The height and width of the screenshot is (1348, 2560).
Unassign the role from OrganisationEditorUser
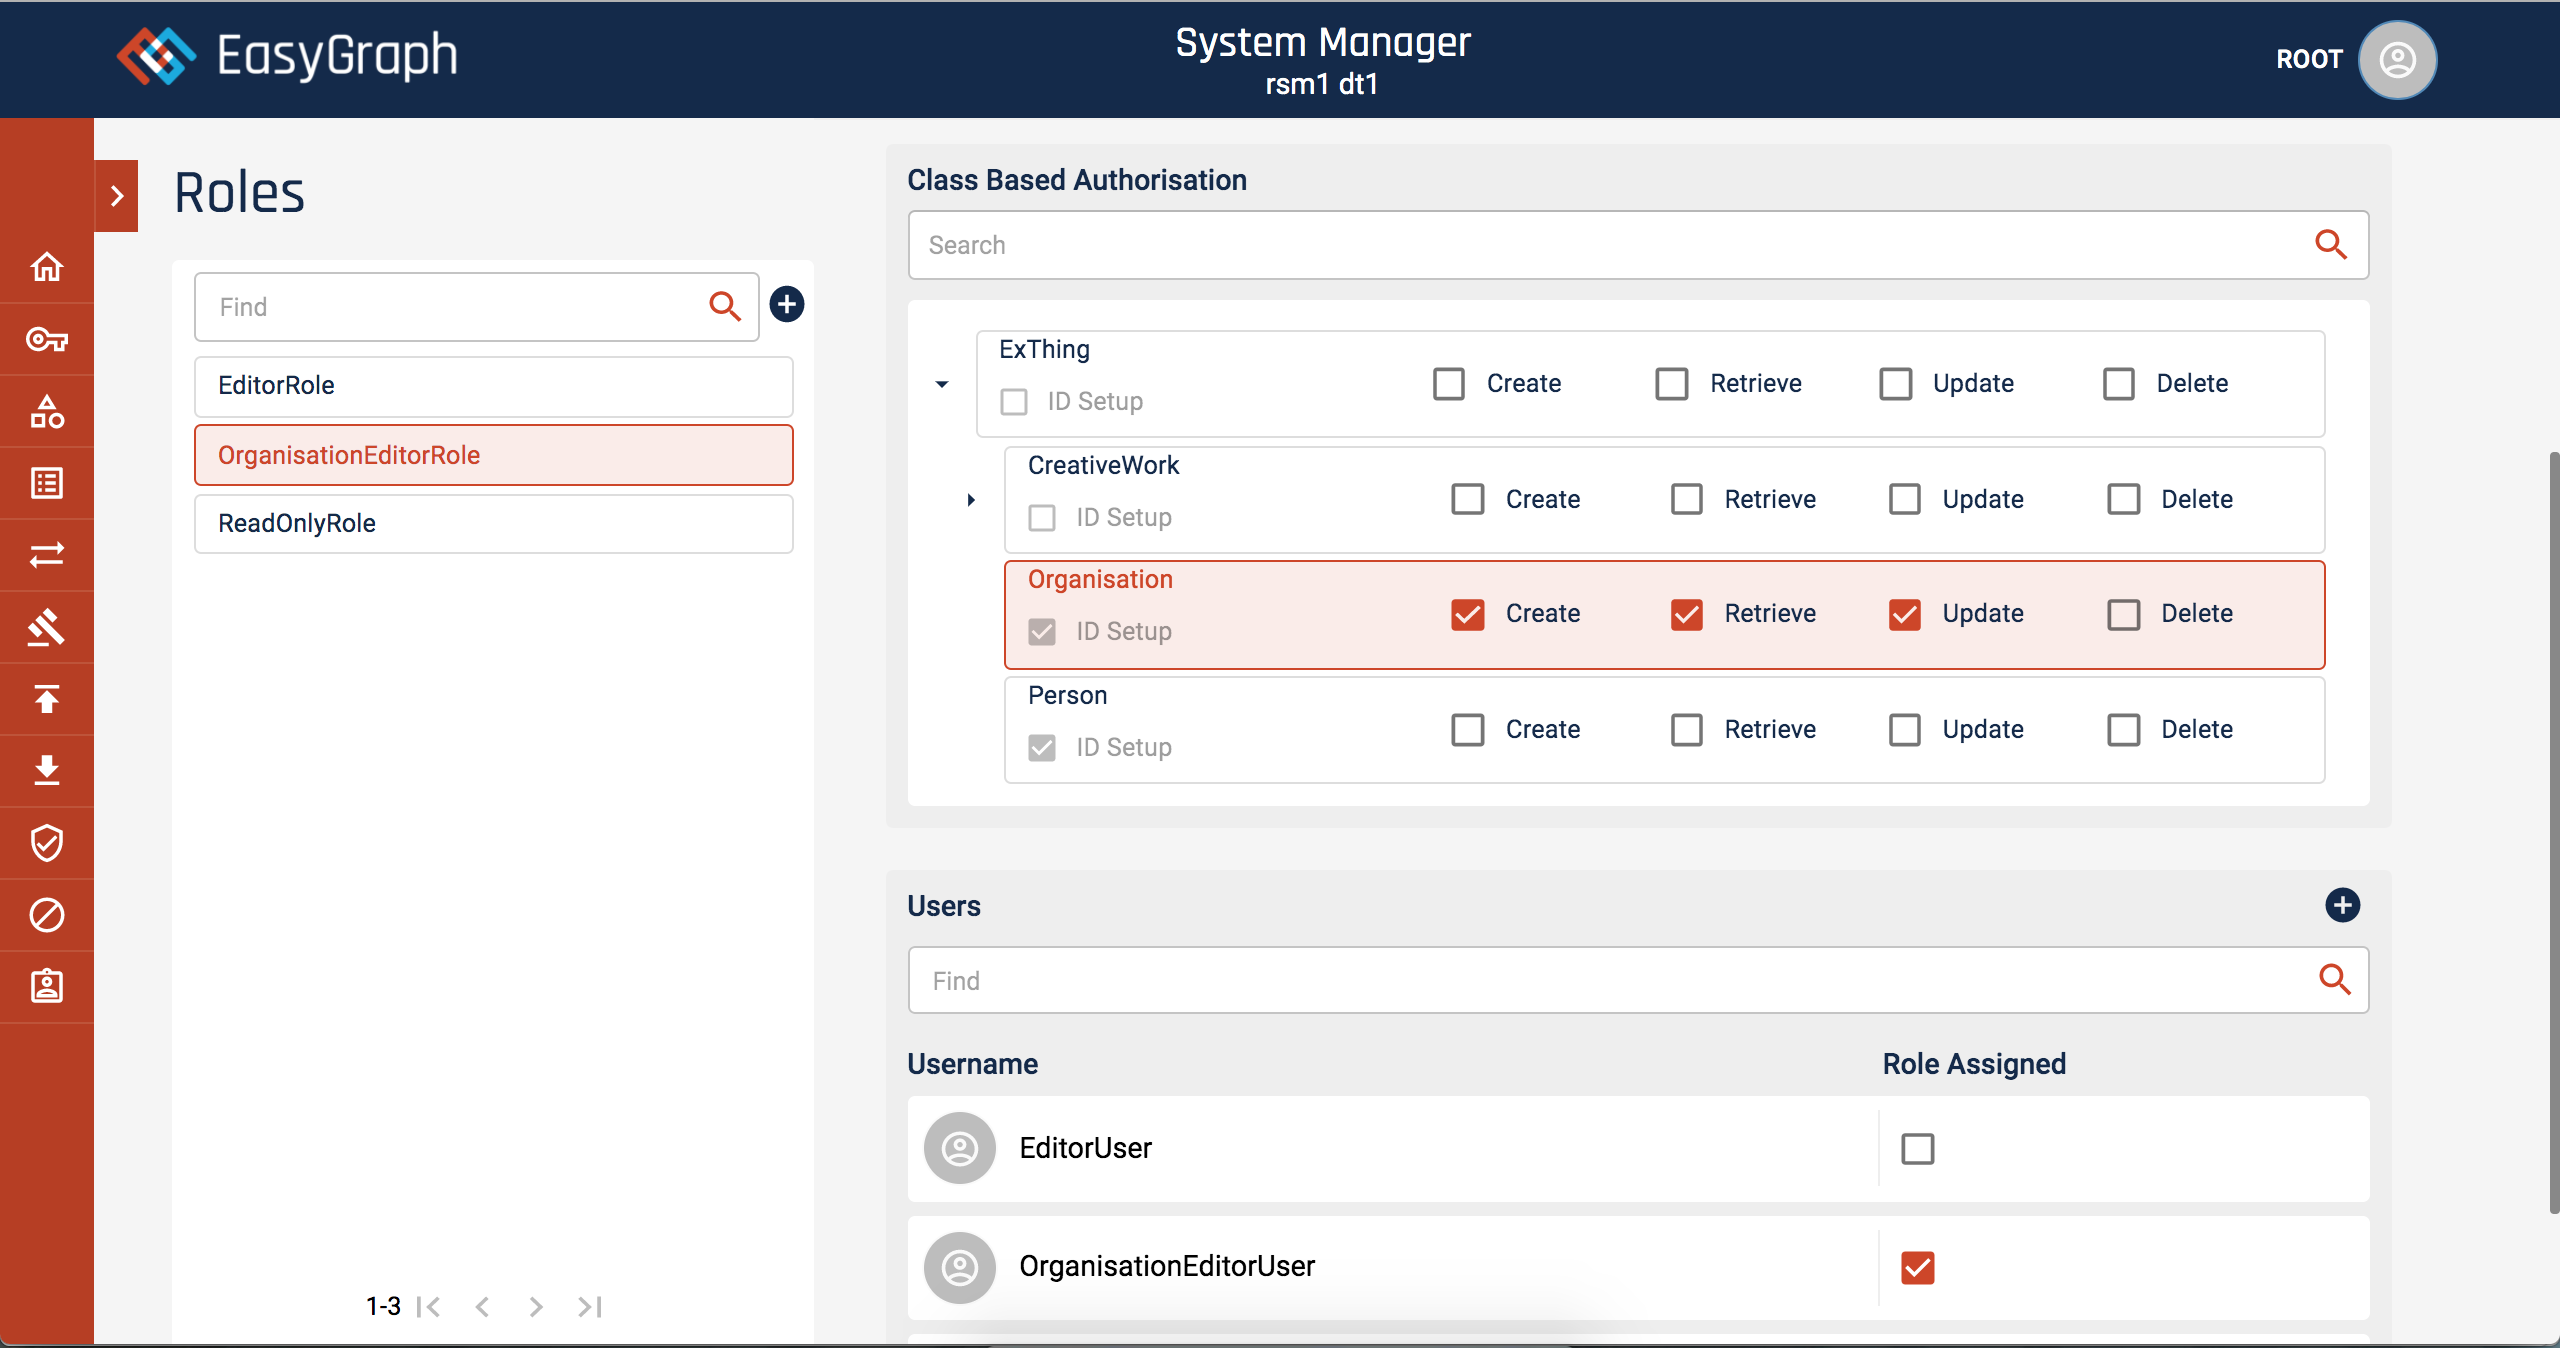click(x=1918, y=1268)
